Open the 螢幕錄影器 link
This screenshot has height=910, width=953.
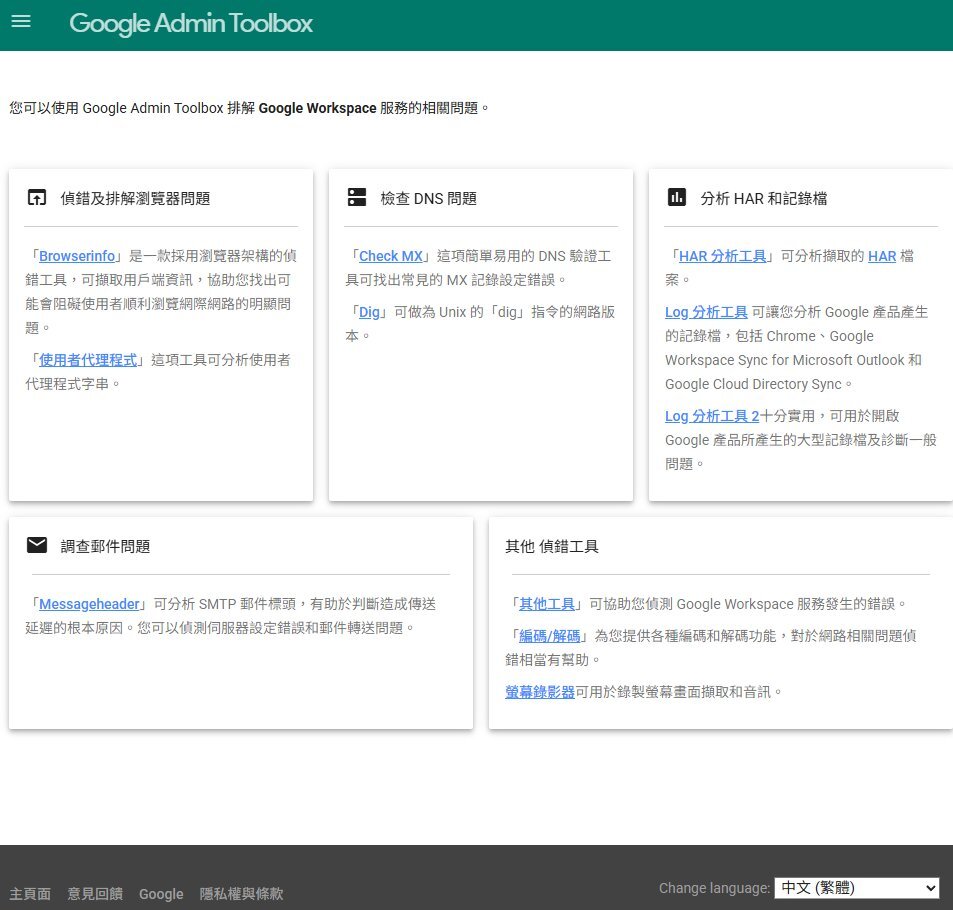click(x=540, y=691)
